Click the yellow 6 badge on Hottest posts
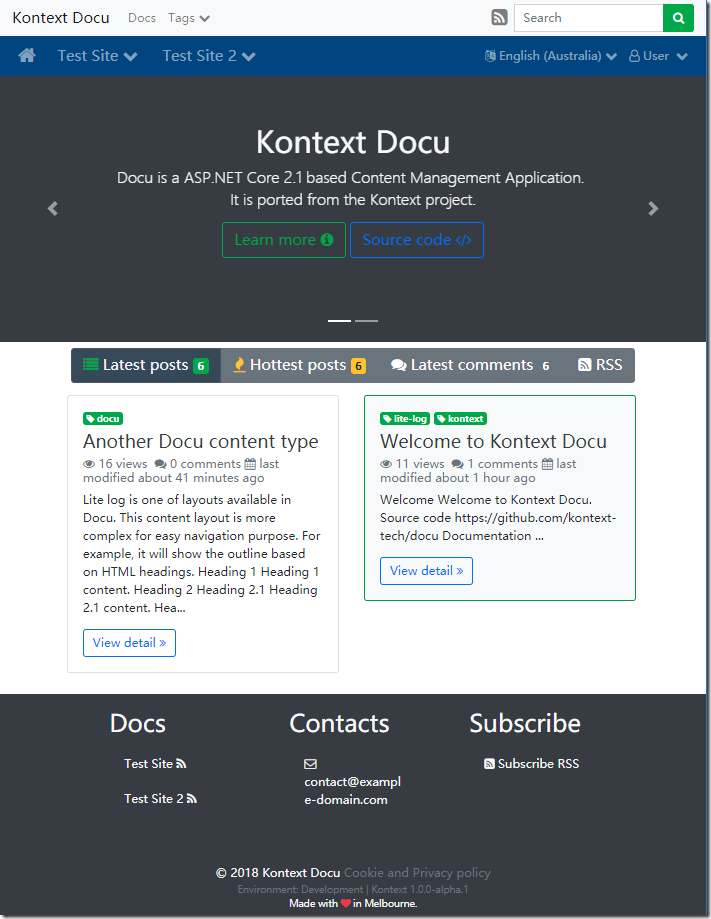Screen dimensions: 711x919 (358, 366)
